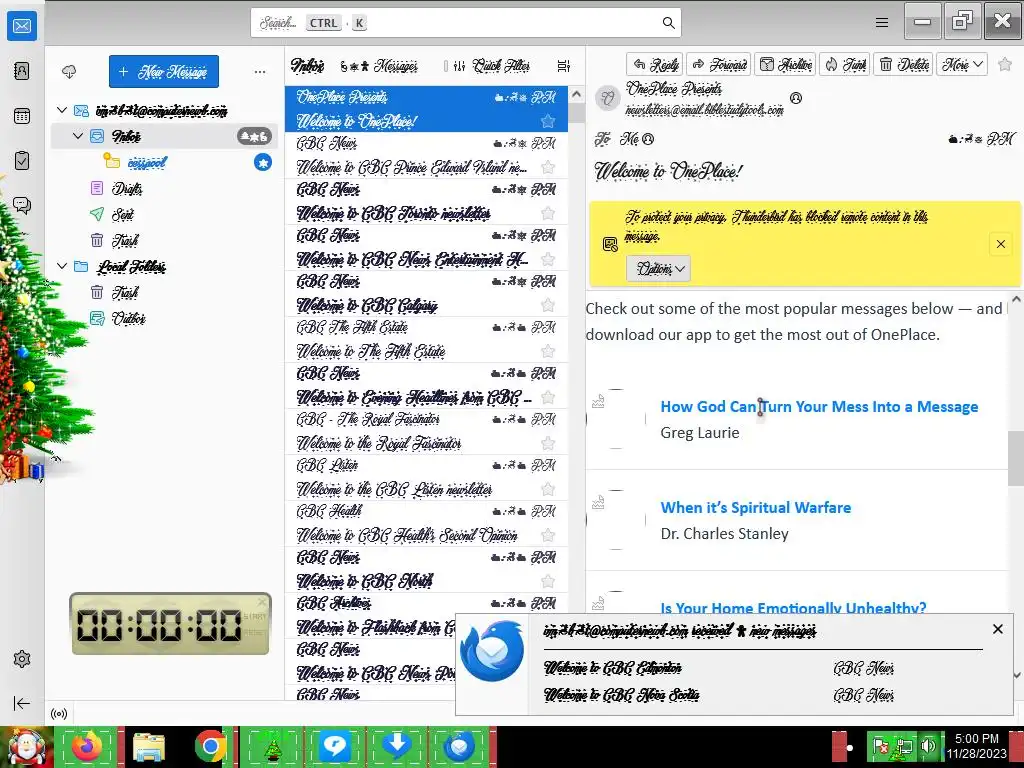
Task: Close the new messages notification popup
Action: tap(997, 629)
